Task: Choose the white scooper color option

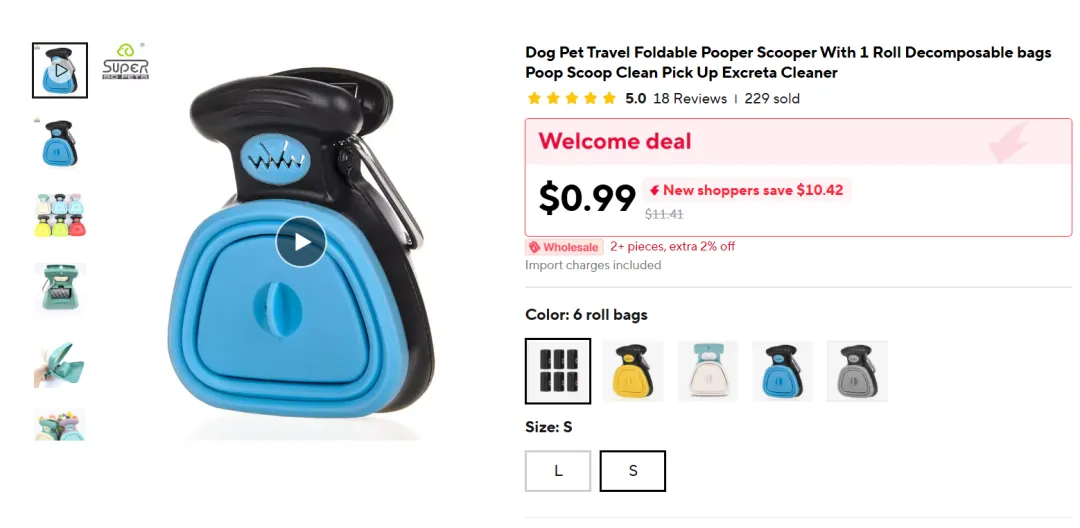Action: pos(707,371)
